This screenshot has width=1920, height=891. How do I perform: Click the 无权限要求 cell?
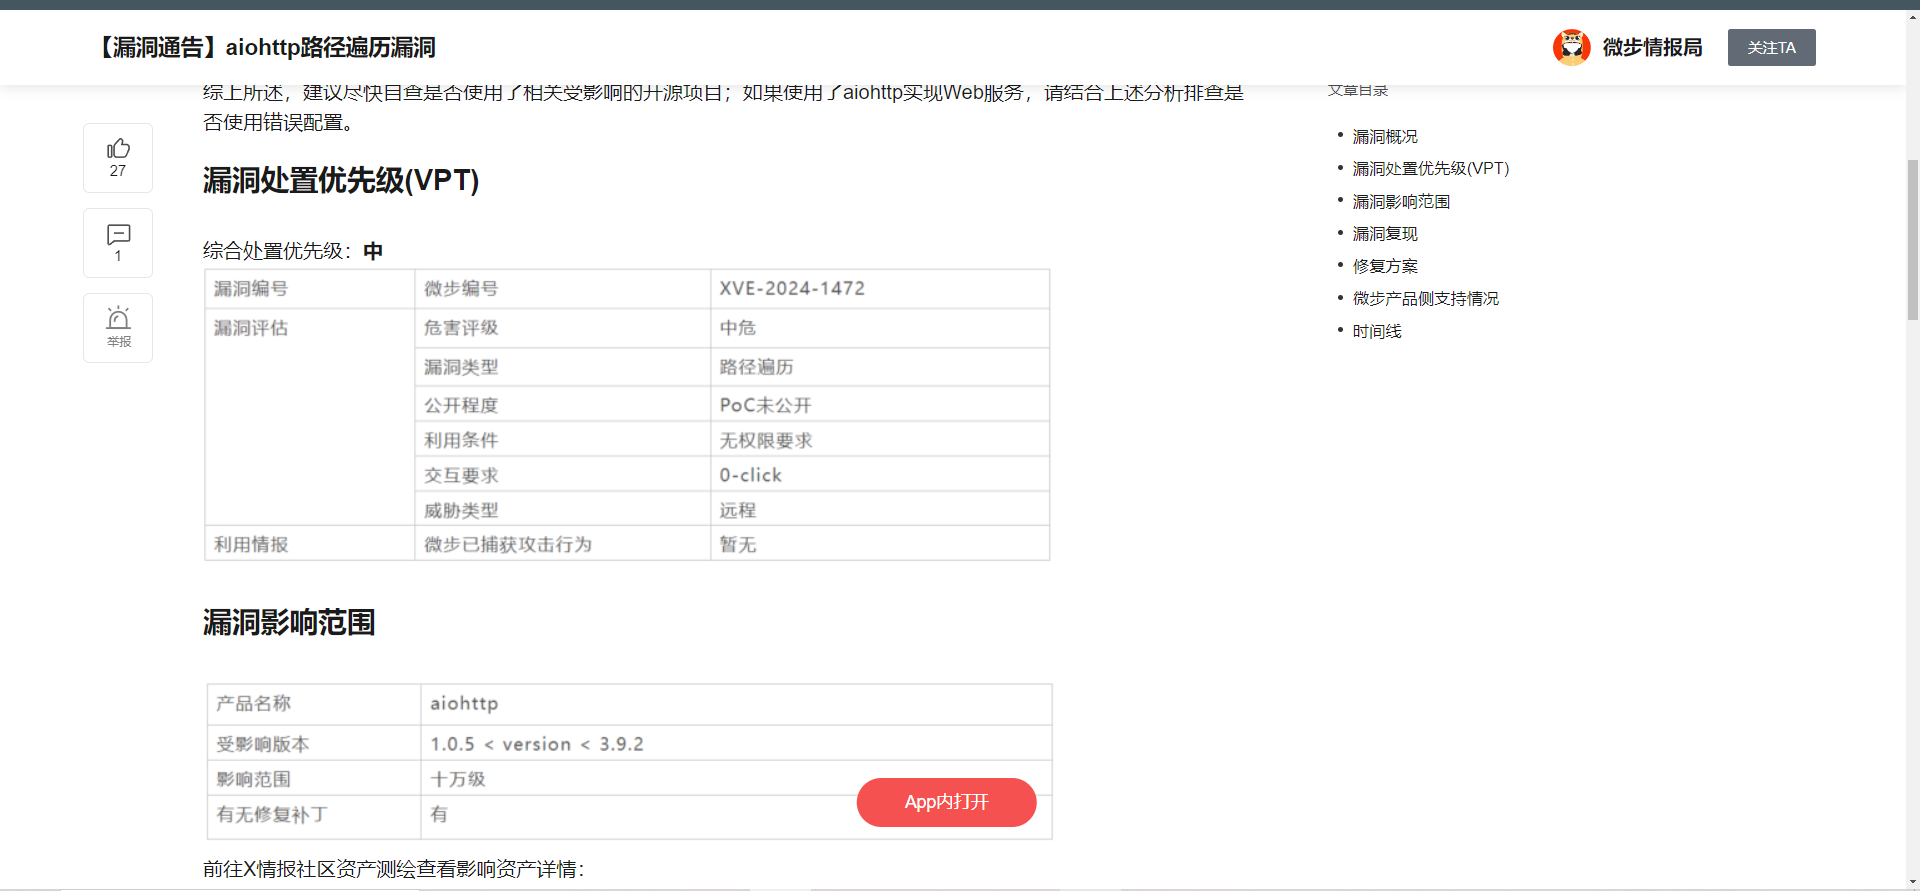coord(880,439)
